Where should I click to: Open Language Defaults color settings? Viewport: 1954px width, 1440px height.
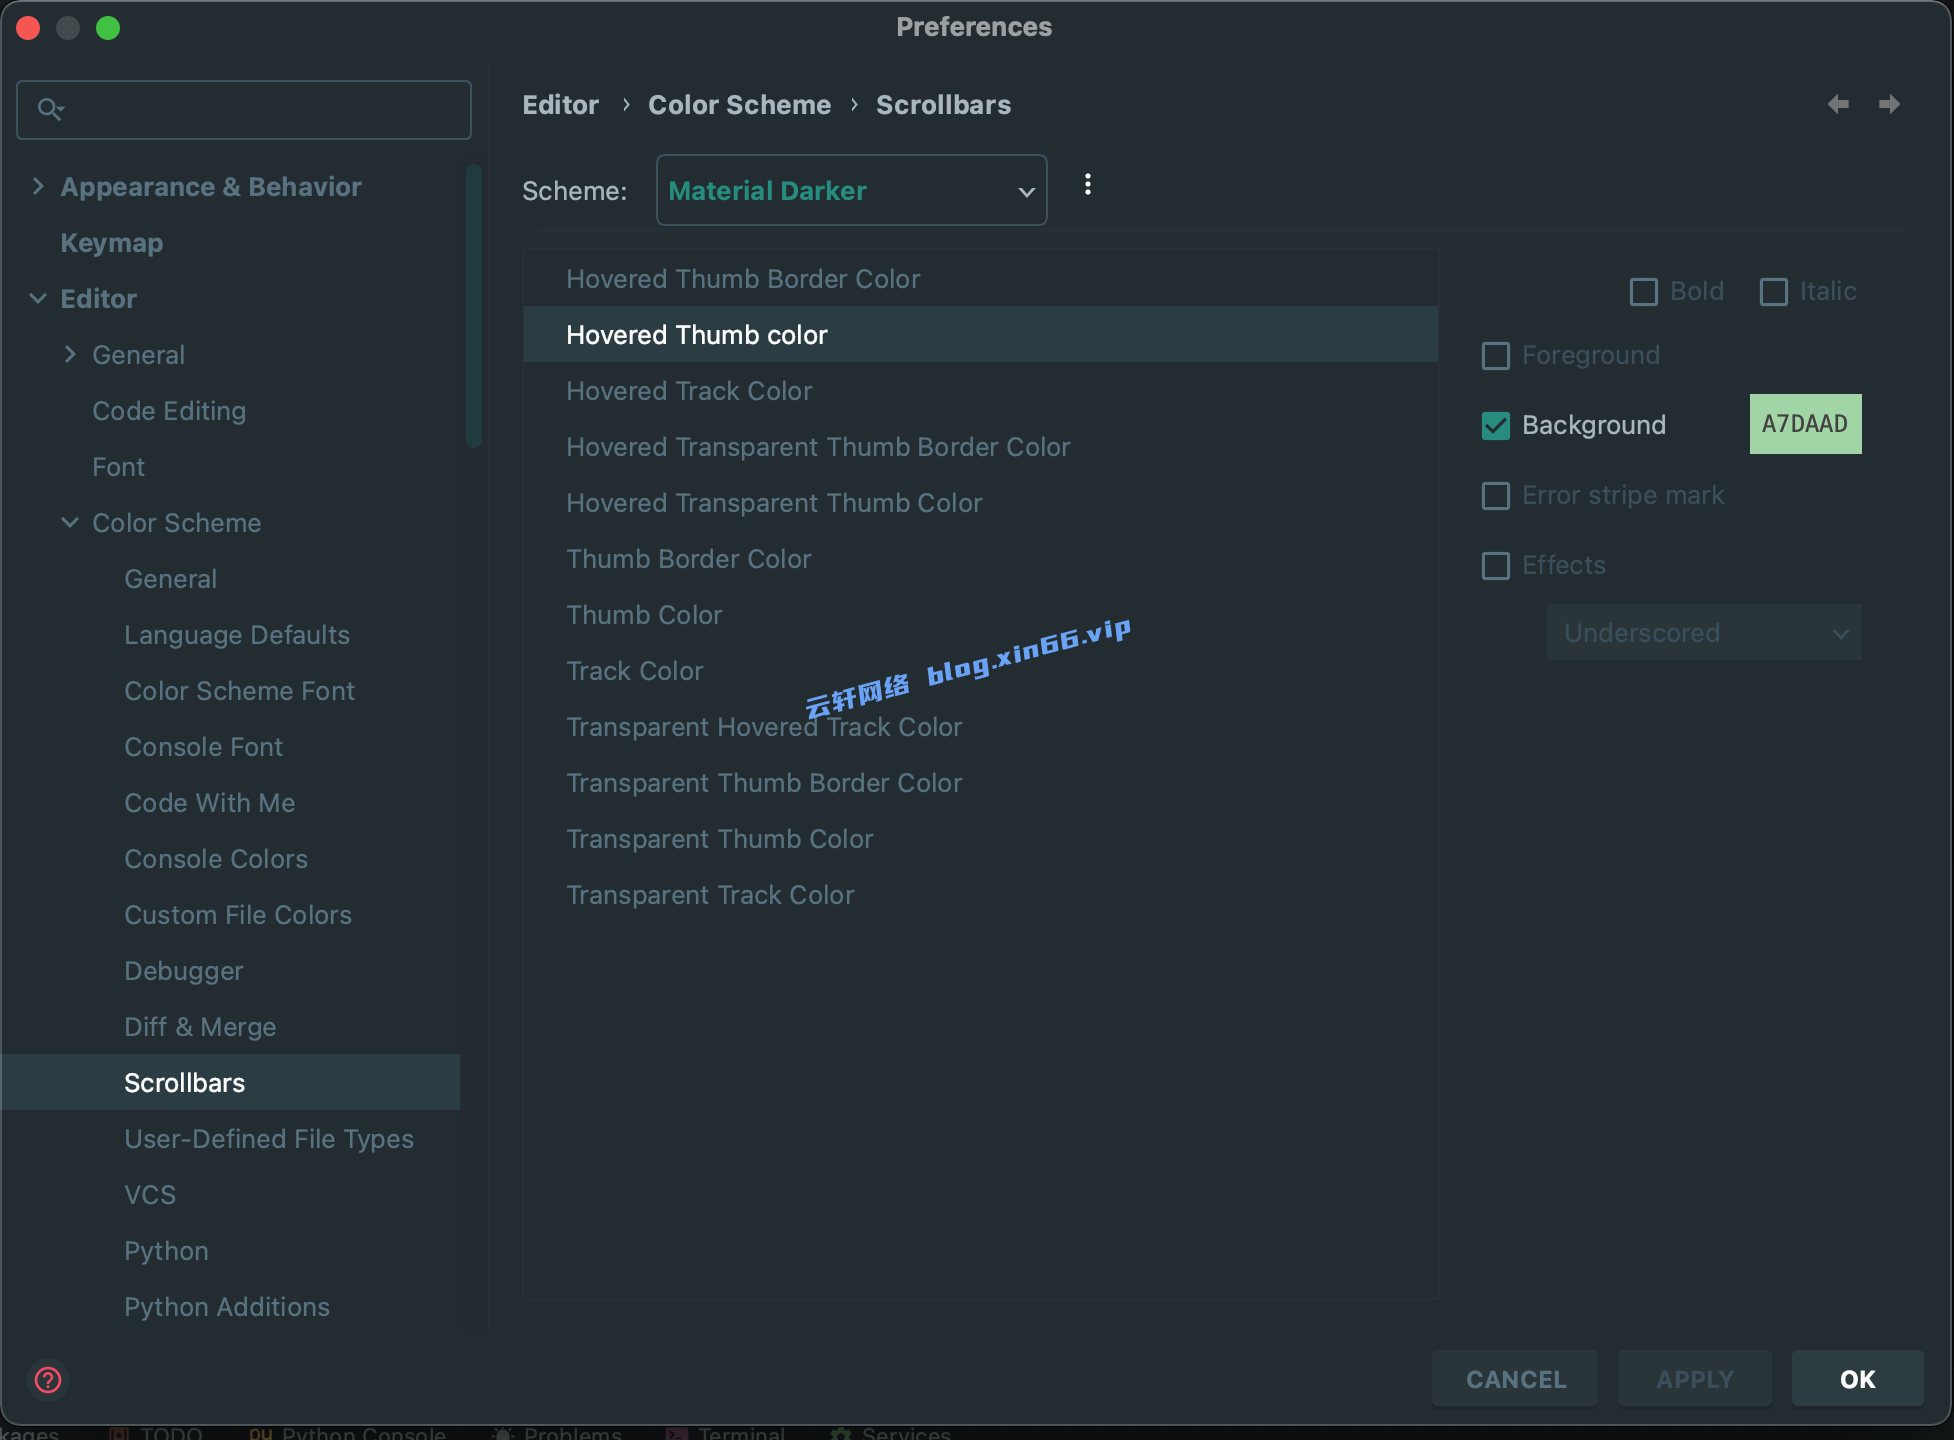click(237, 635)
